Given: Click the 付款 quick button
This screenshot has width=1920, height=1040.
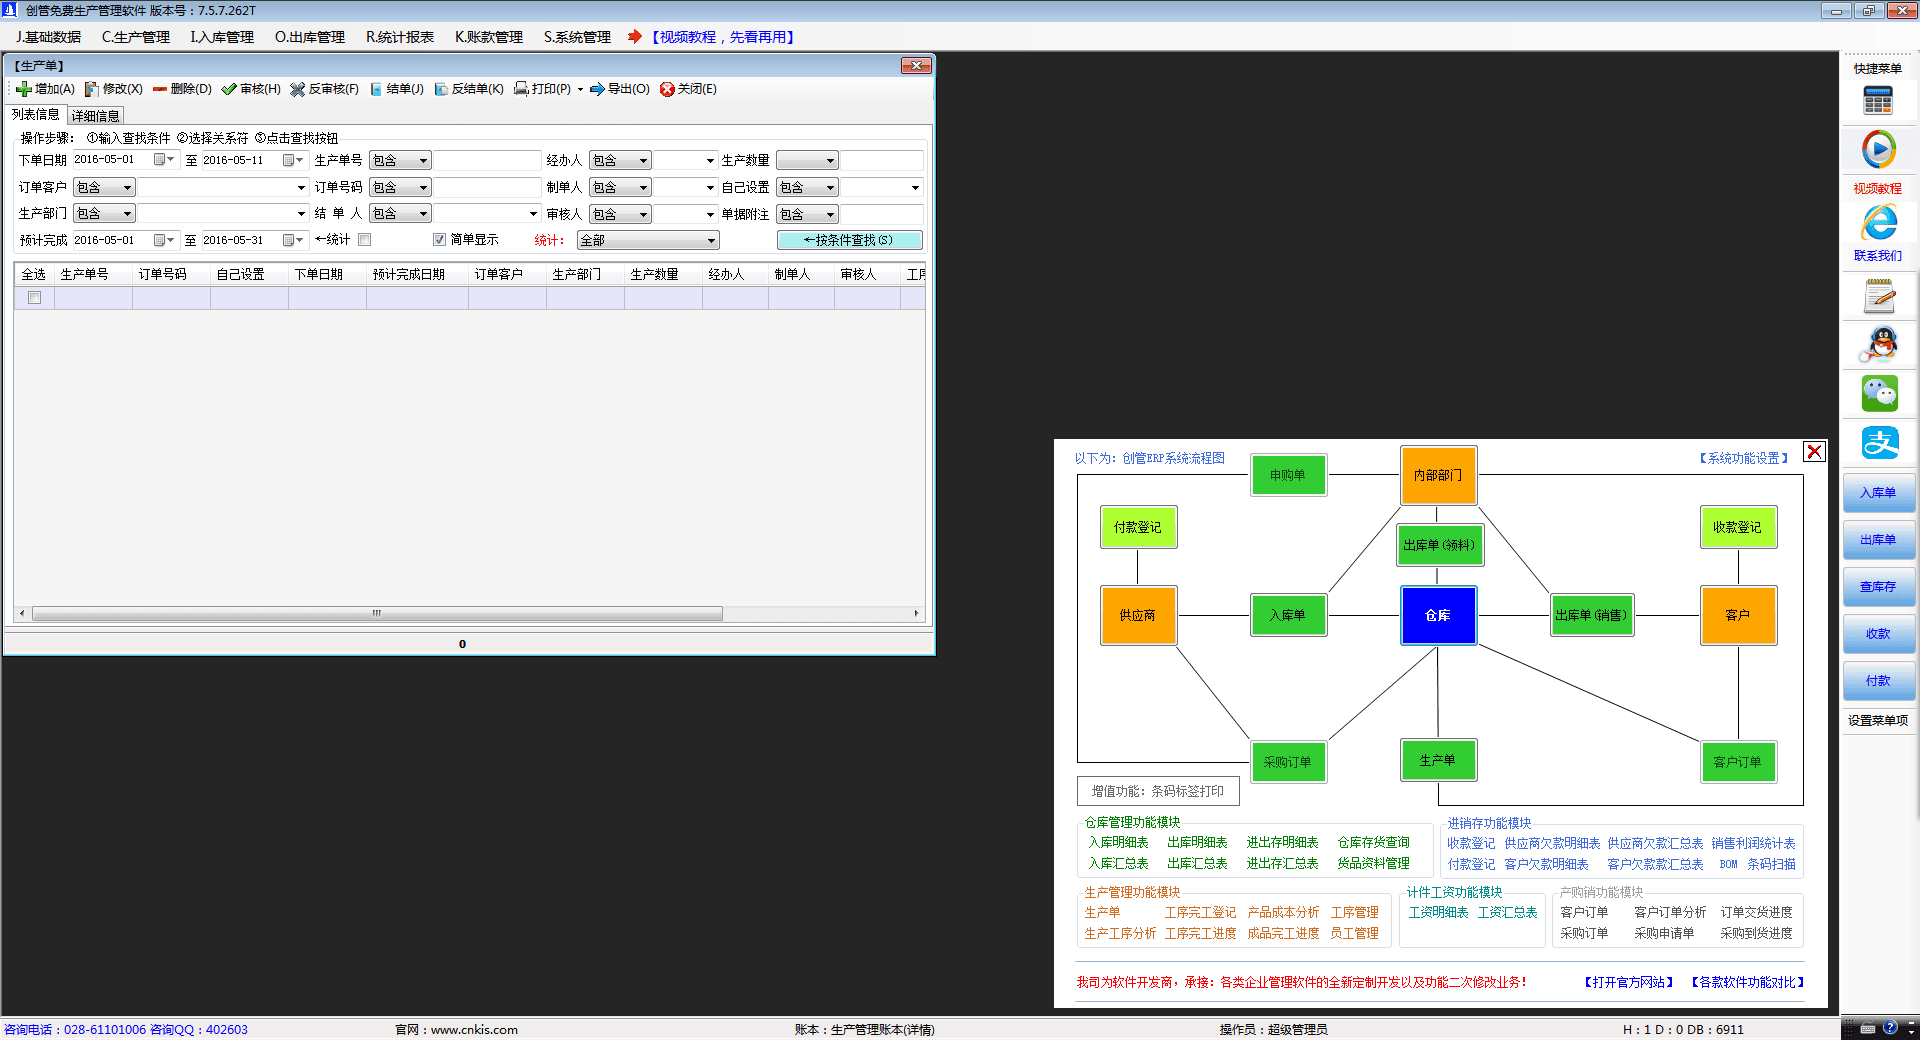Looking at the screenshot, I should pos(1878,681).
